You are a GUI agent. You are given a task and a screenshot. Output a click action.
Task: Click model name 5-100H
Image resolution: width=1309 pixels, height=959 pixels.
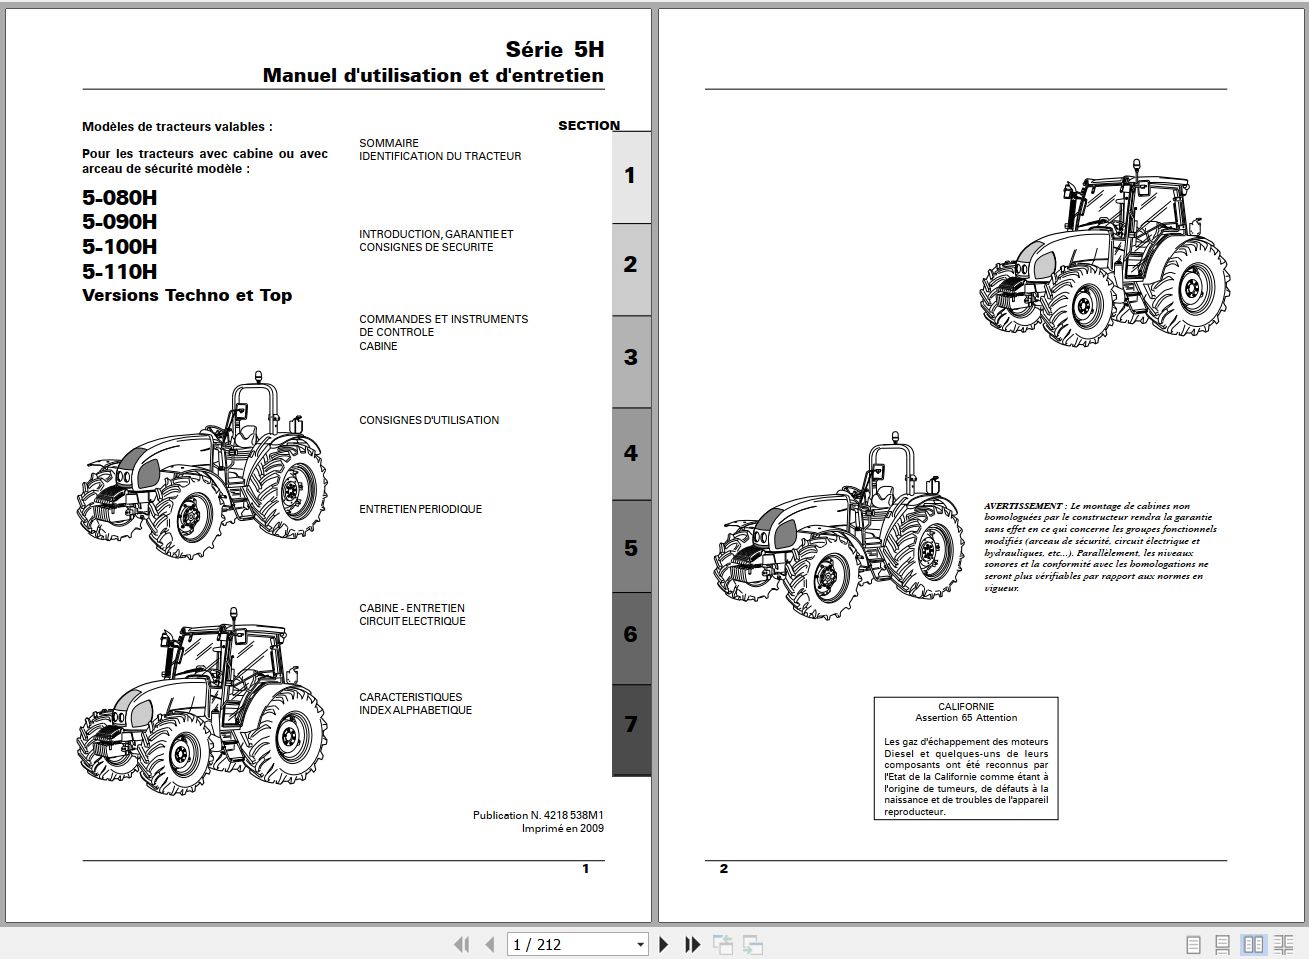pos(119,247)
